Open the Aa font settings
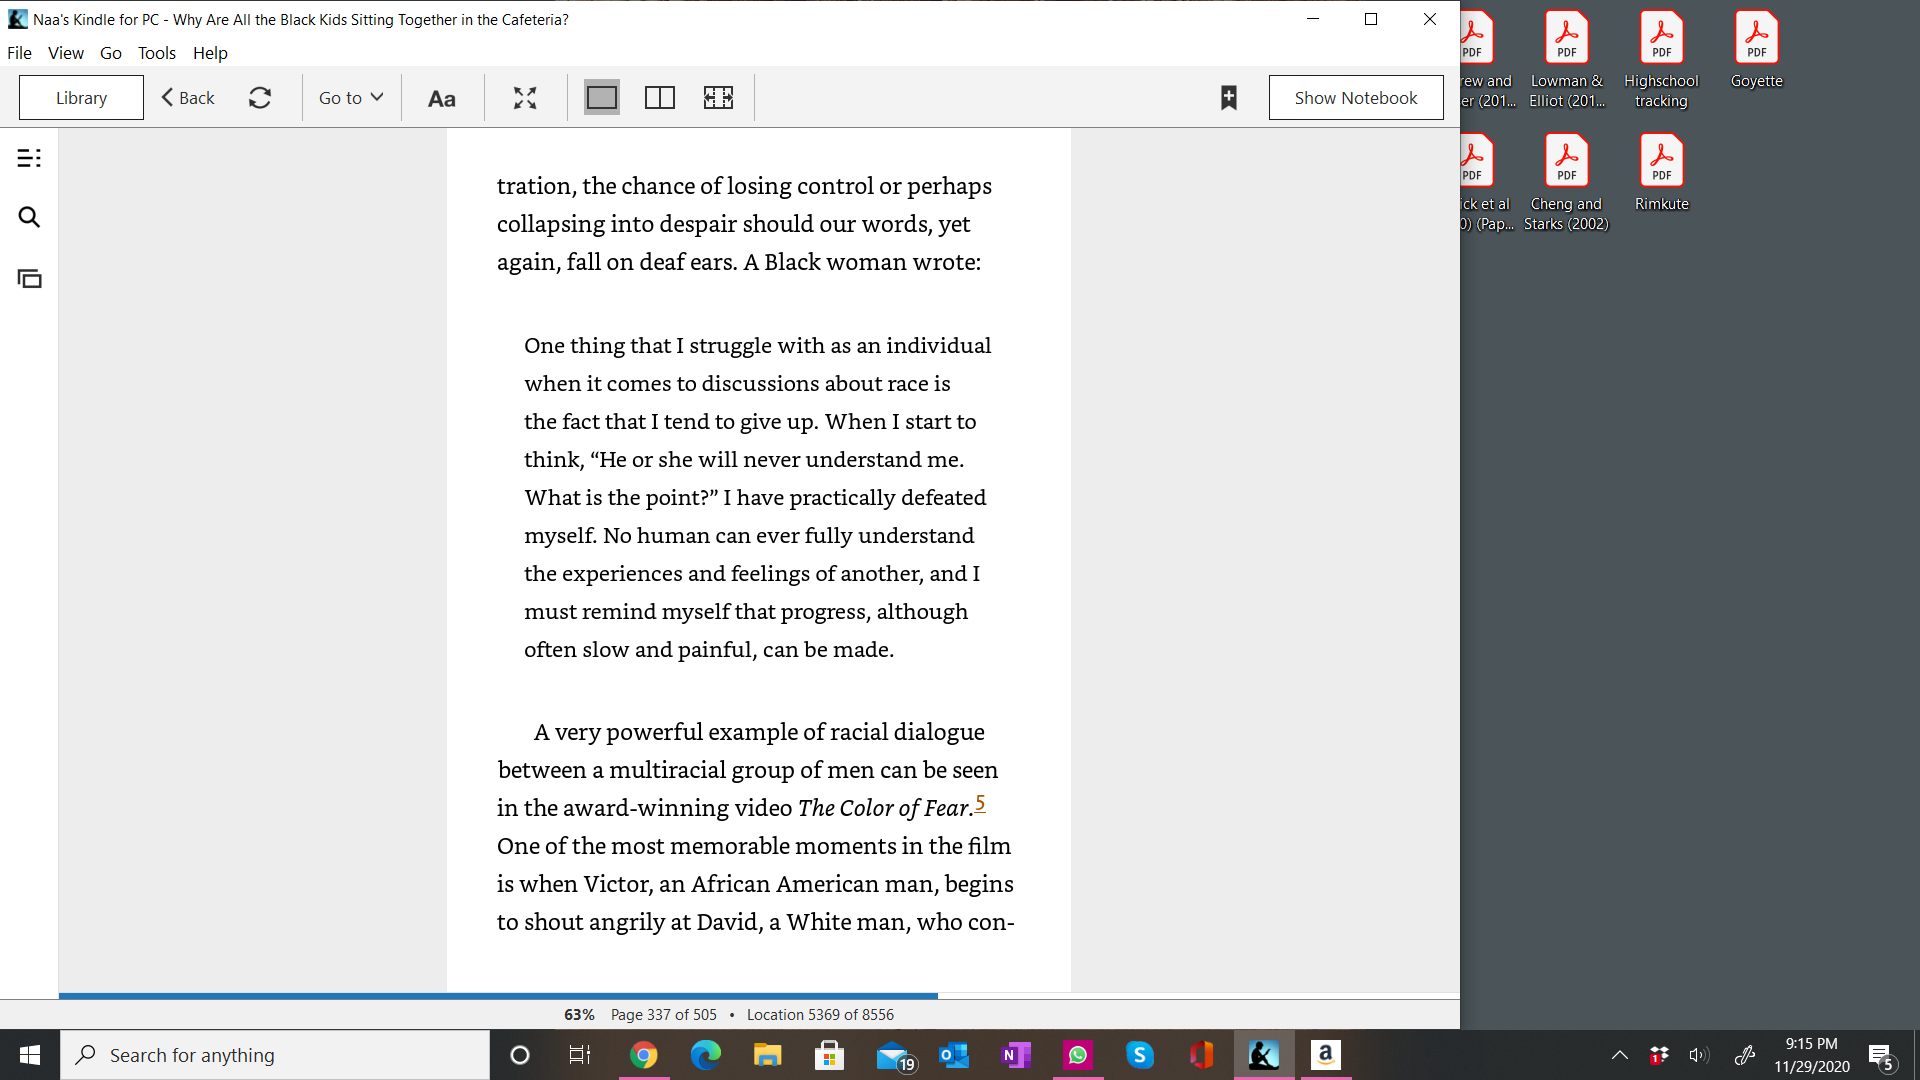Screen dimensions: 1920x1080 [x=441, y=98]
